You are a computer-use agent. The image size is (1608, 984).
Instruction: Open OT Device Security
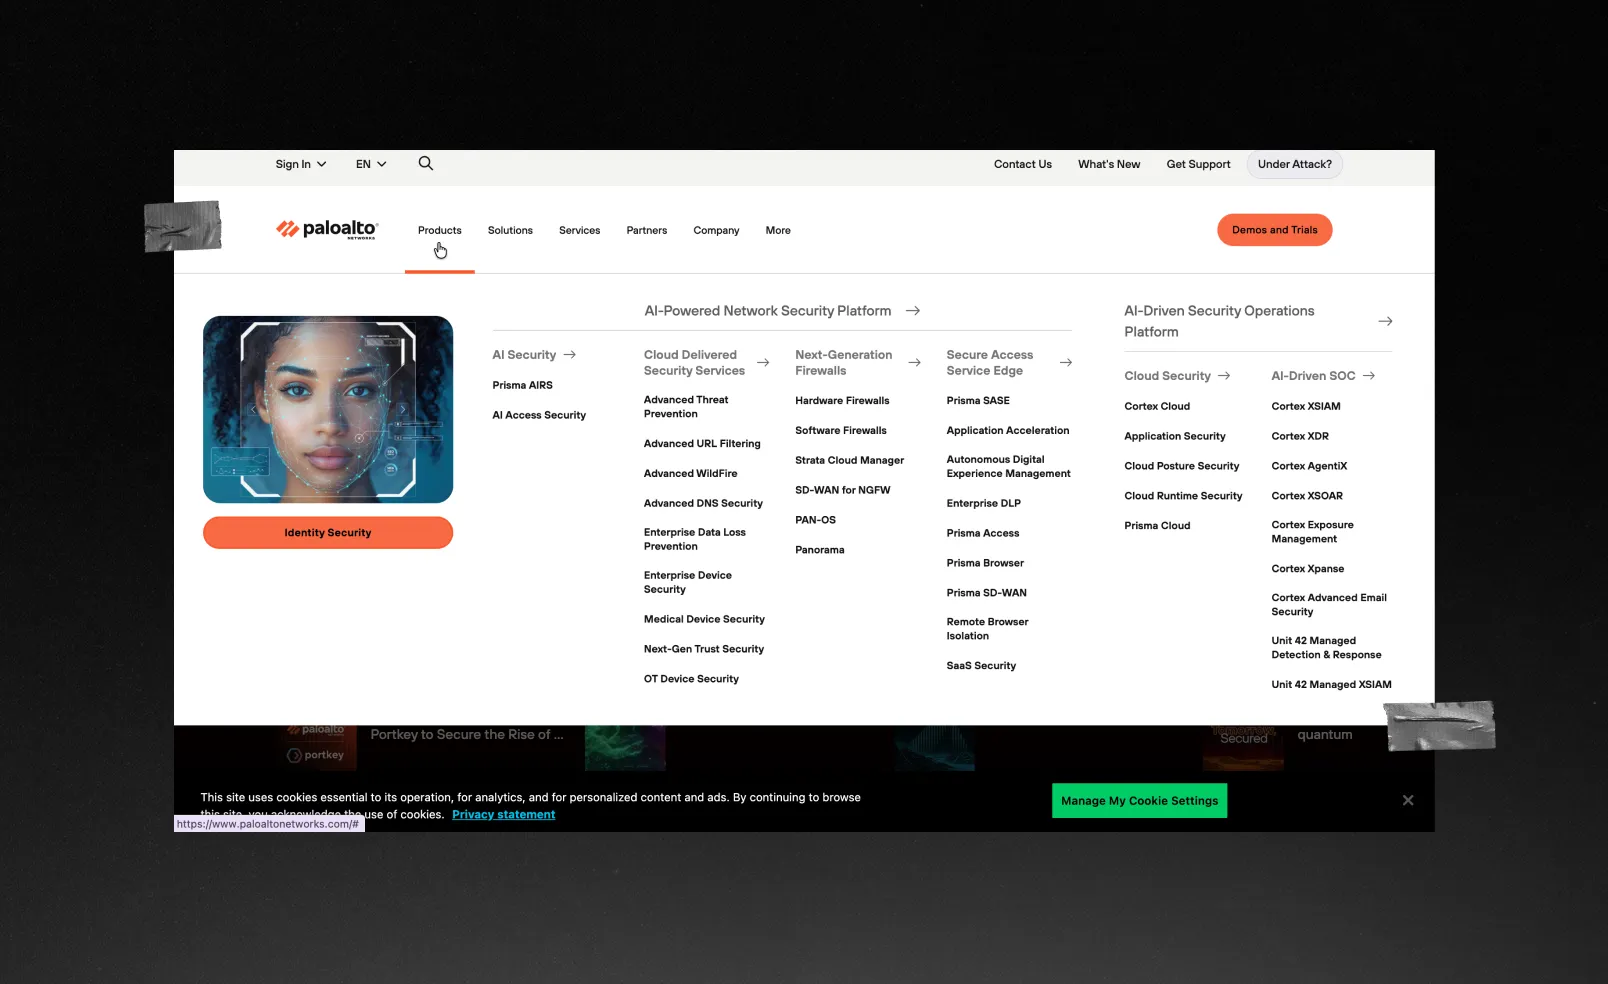(691, 679)
